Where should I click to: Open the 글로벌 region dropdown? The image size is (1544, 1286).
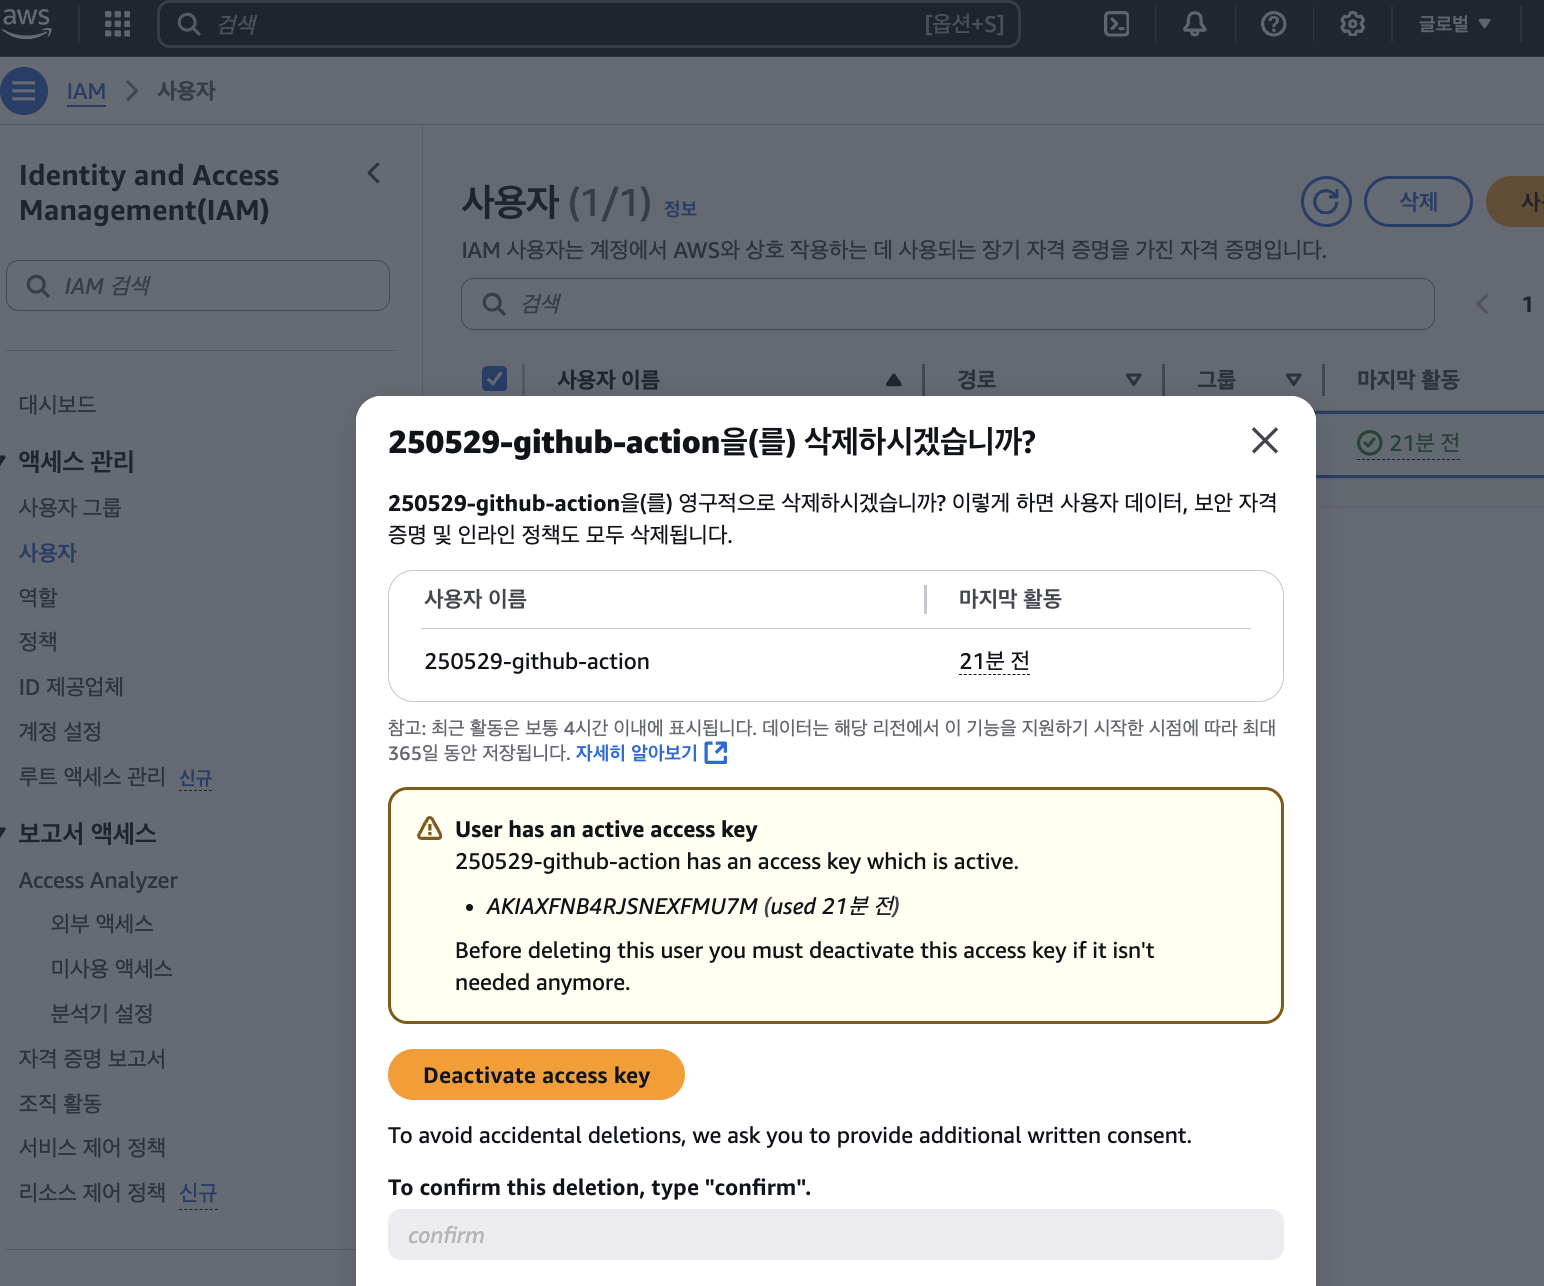click(1455, 24)
